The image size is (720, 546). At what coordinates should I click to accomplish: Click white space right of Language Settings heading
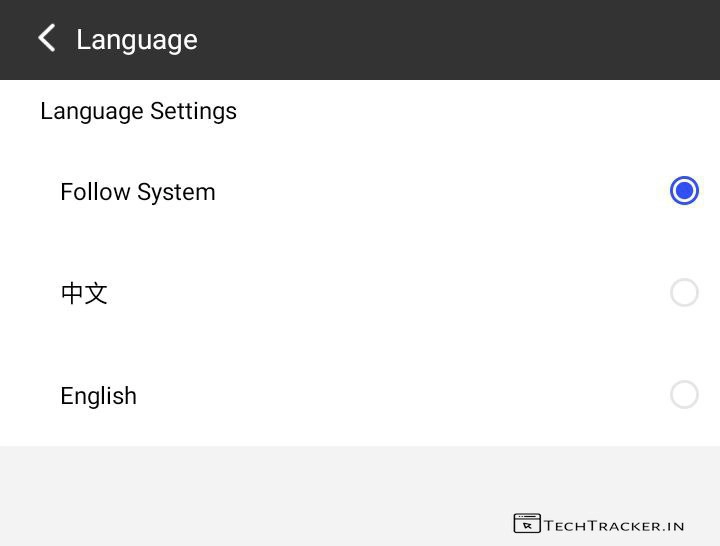(470, 111)
